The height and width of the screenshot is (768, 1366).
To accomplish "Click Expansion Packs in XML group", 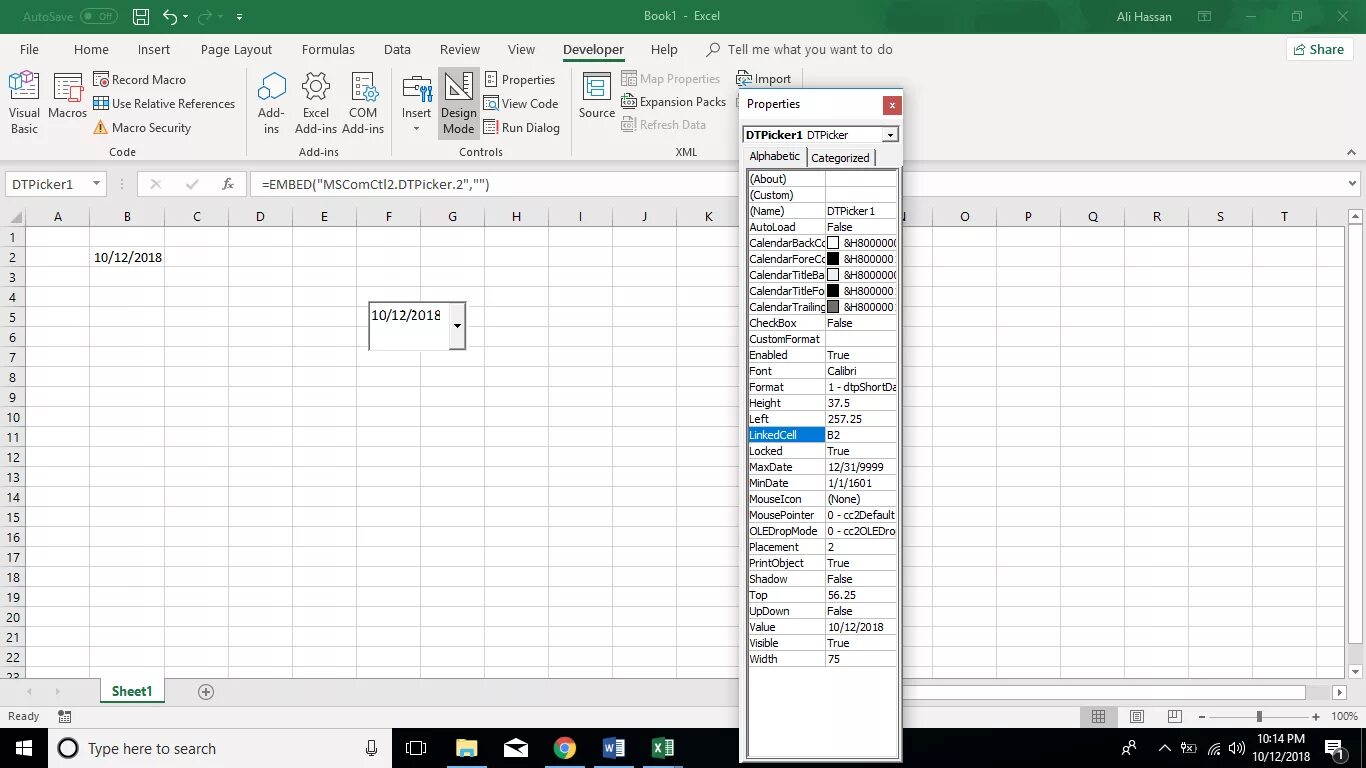I will [674, 102].
